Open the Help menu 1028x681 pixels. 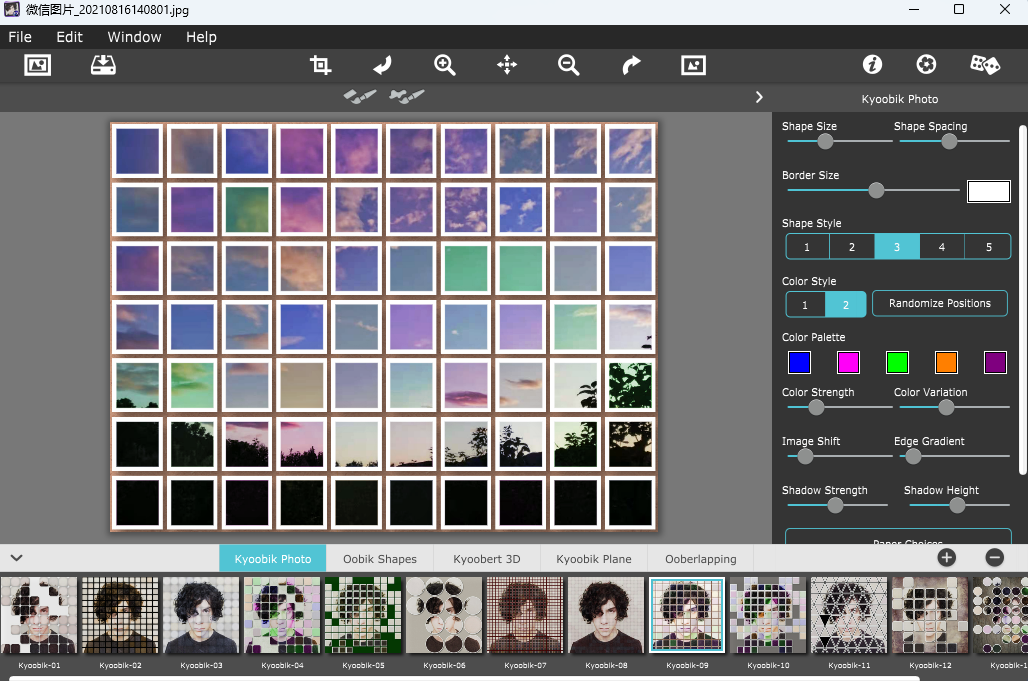201,37
